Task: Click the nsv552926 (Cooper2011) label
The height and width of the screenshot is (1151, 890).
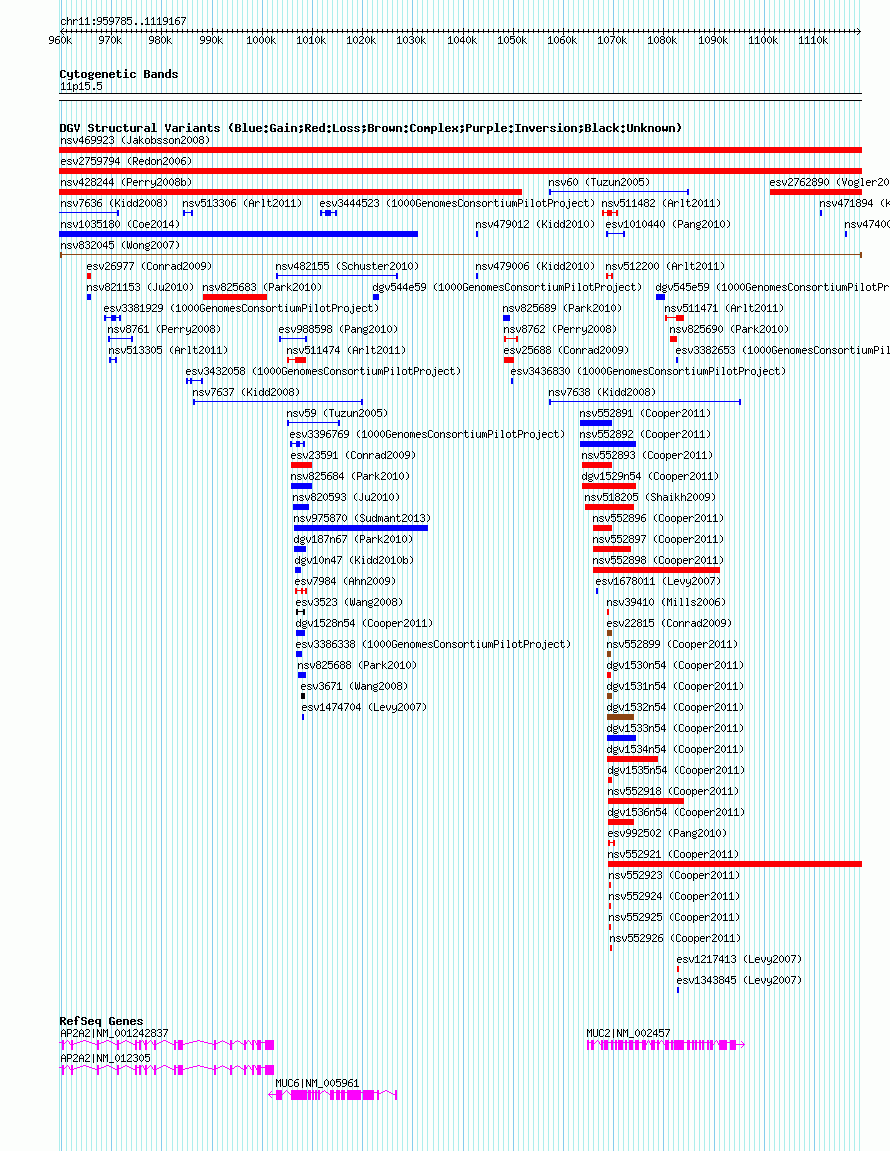Action: (x=676, y=938)
